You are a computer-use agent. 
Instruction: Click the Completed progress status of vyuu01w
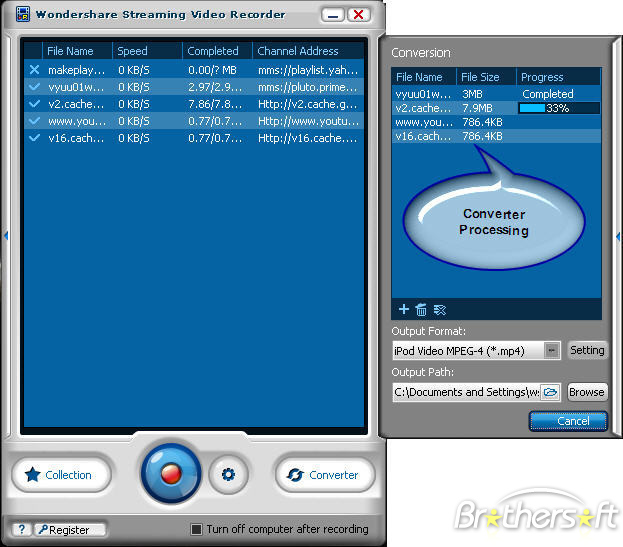click(x=548, y=94)
